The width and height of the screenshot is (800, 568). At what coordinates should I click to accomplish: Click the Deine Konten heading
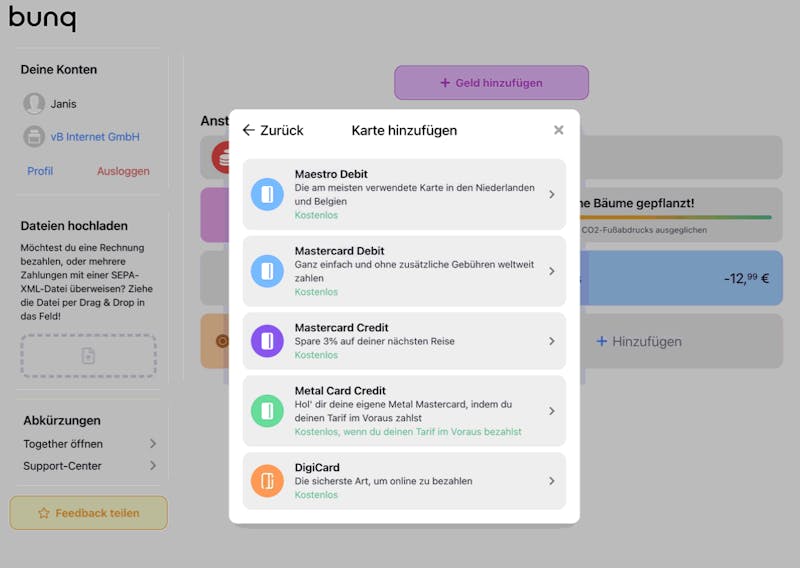coord(59,69)
